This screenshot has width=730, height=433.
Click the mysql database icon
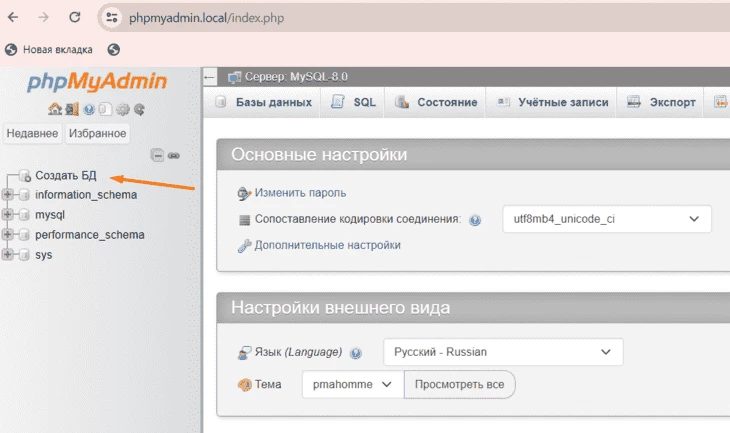(x=24, y=215)
